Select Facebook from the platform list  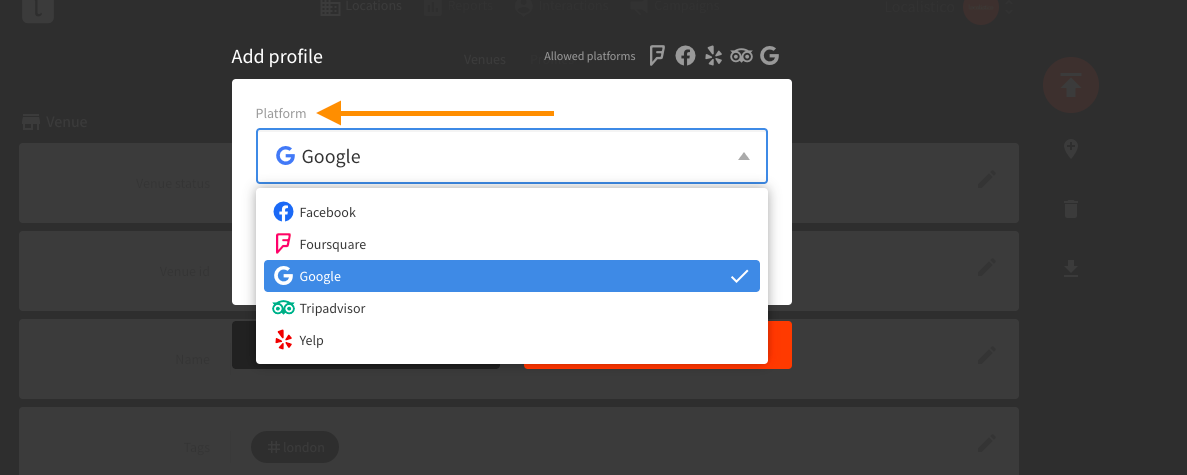(x=512, y=212)
